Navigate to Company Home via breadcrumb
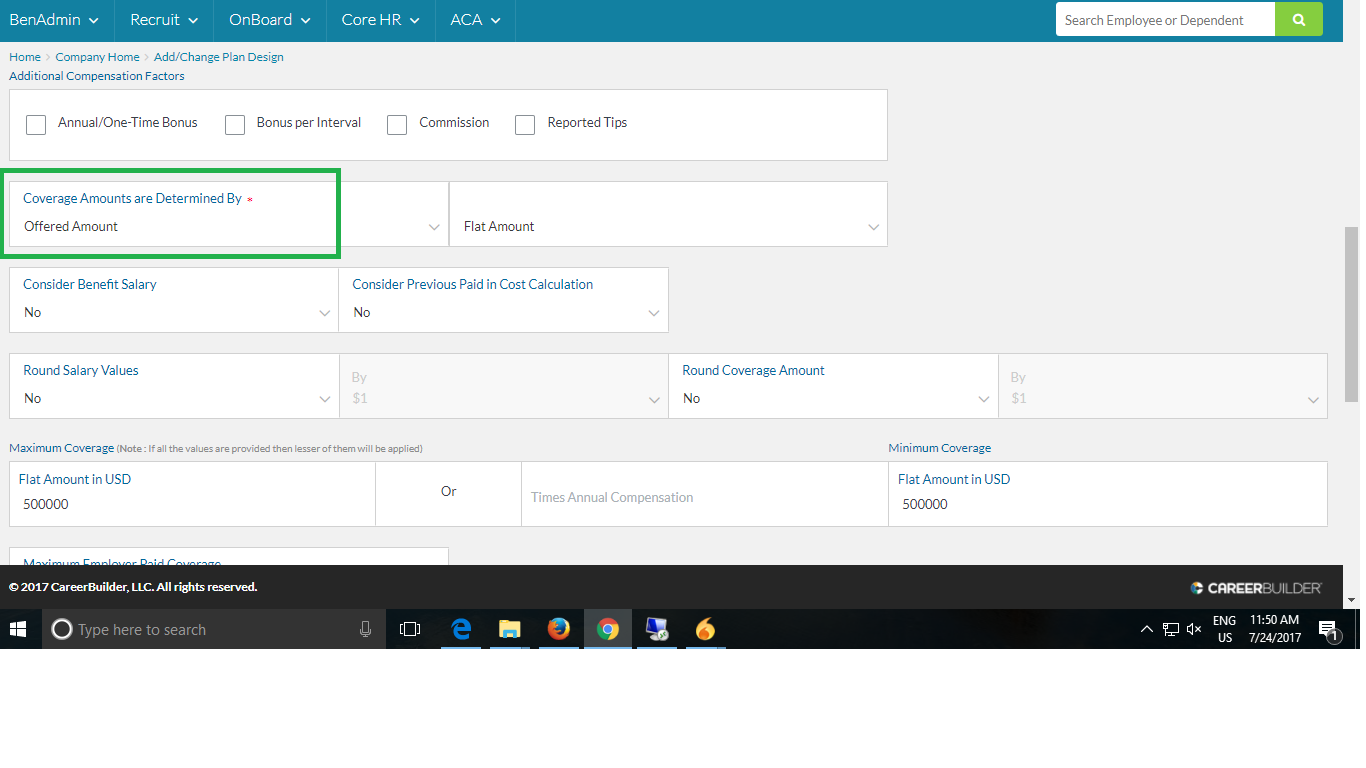 [97, 56]
